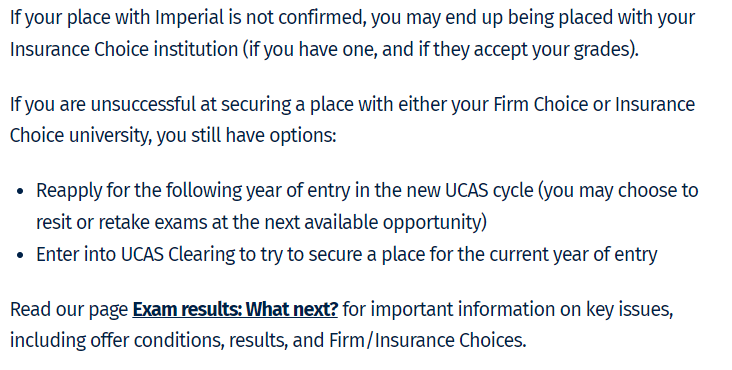
Task: Click the bullet marker before 'Reapply'
Action: 20,191
